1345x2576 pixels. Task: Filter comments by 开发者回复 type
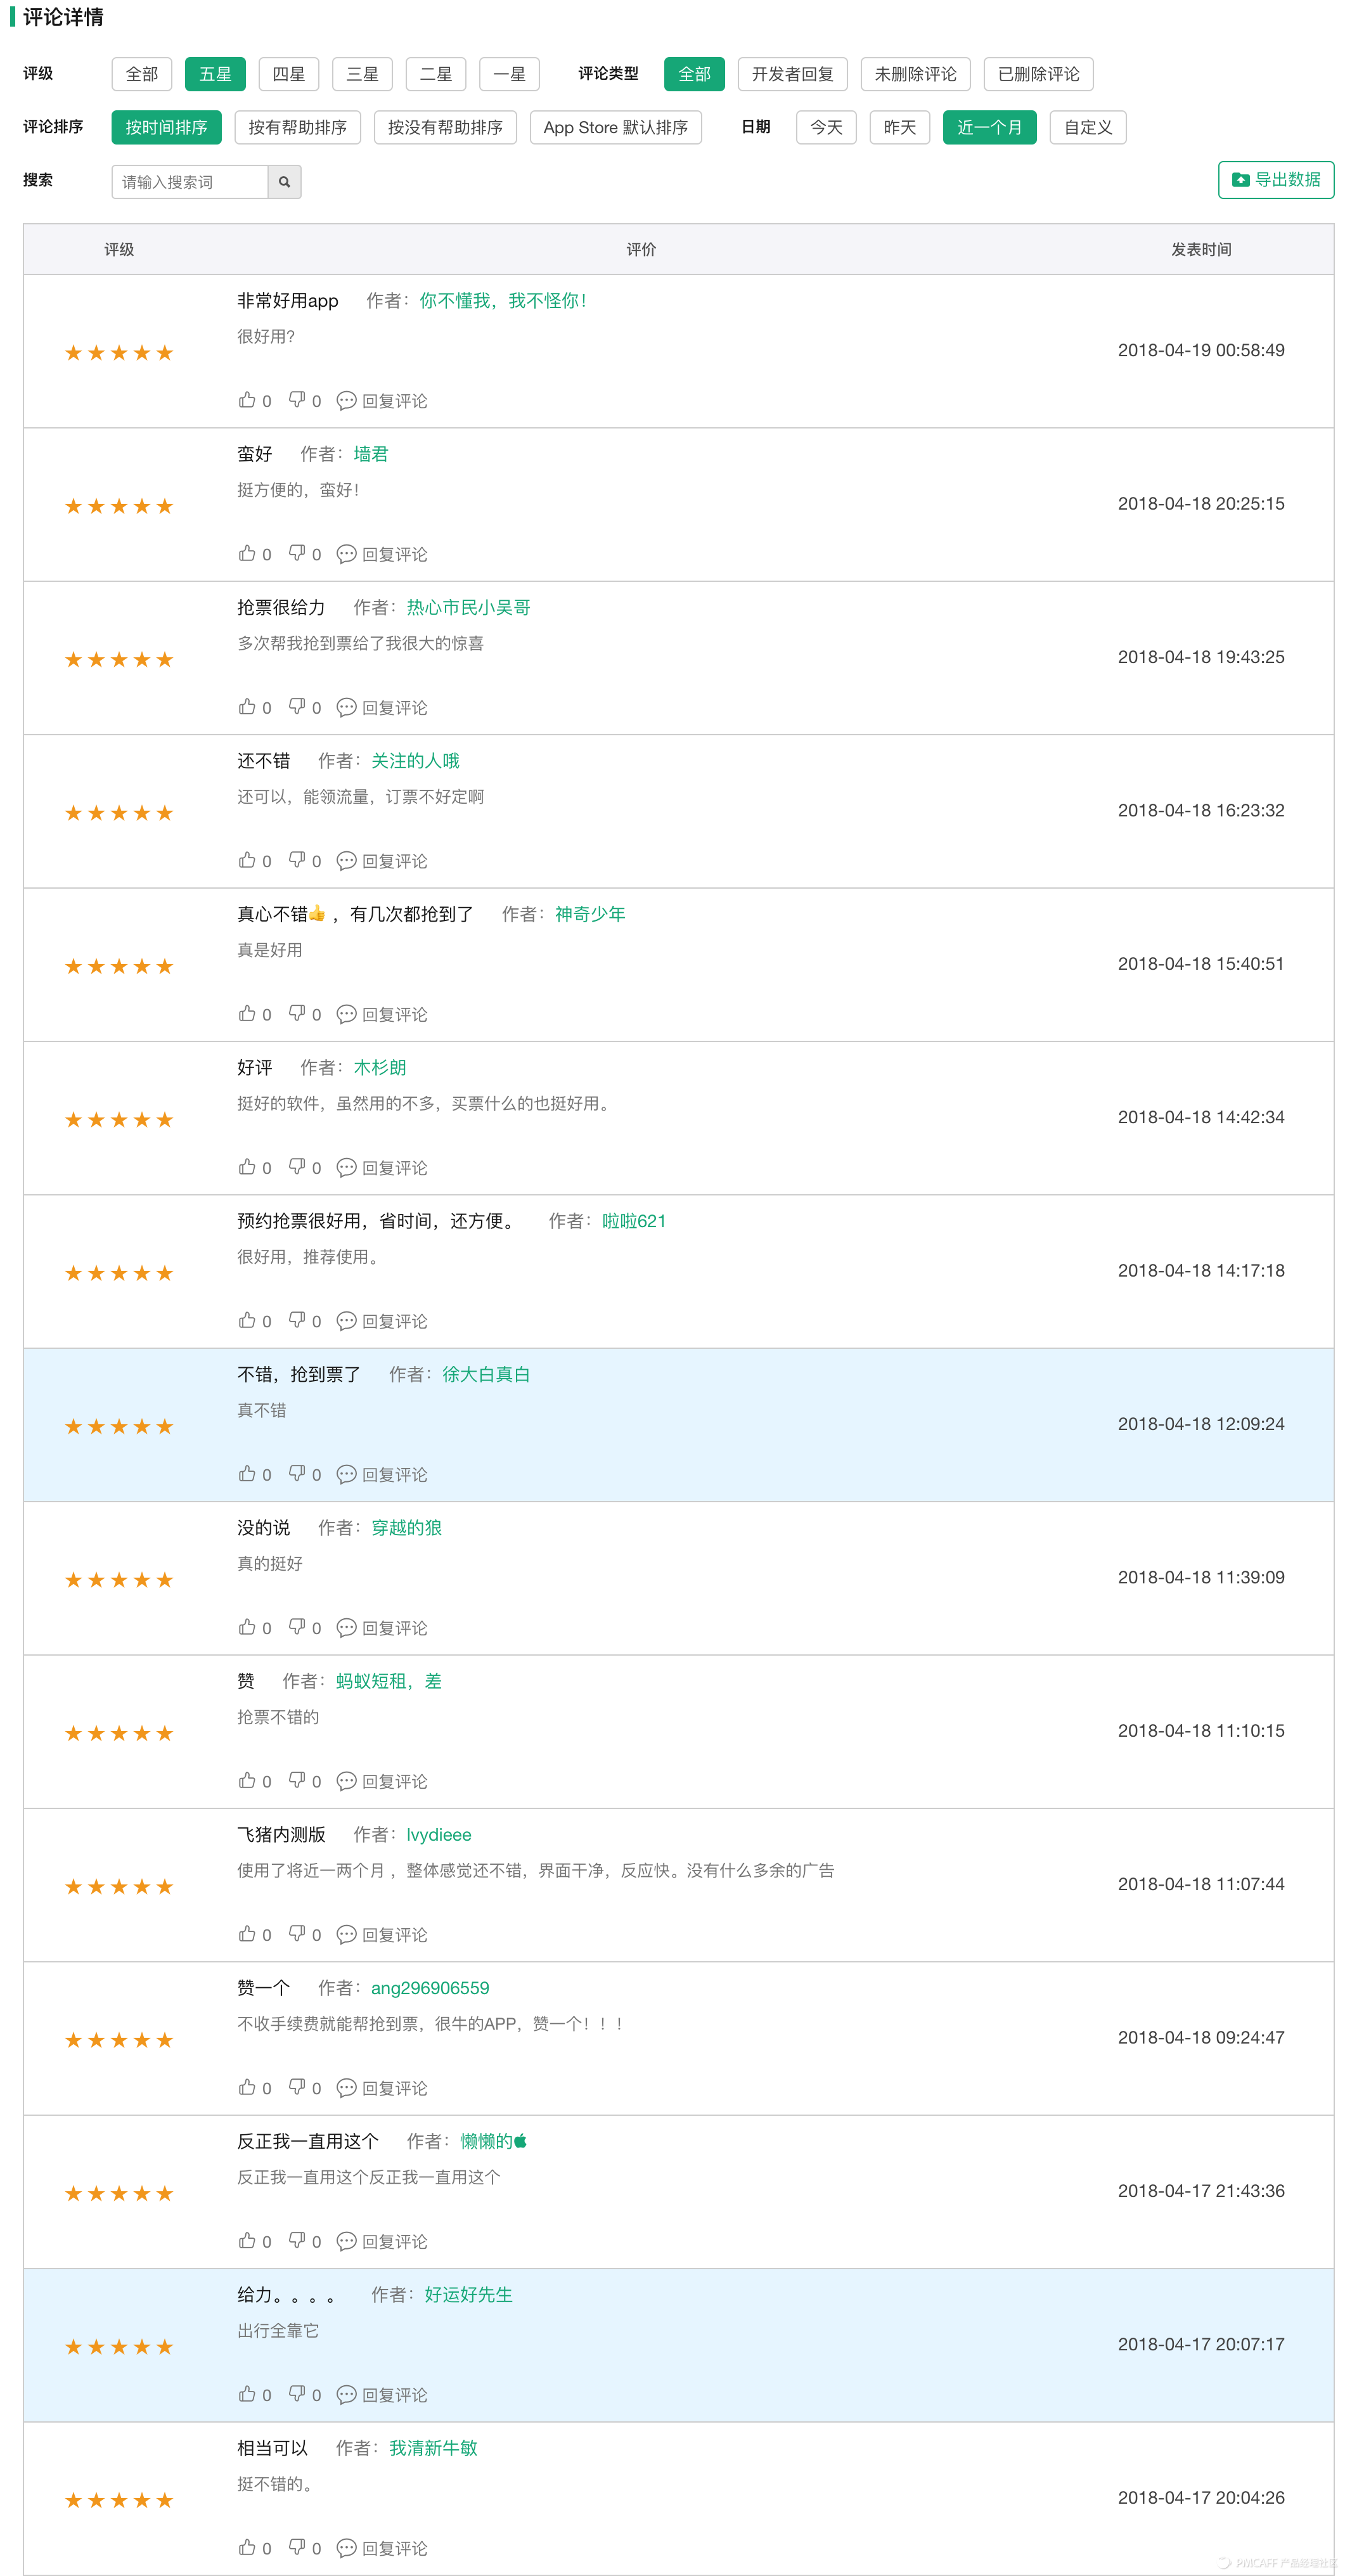tap(792, 74)
